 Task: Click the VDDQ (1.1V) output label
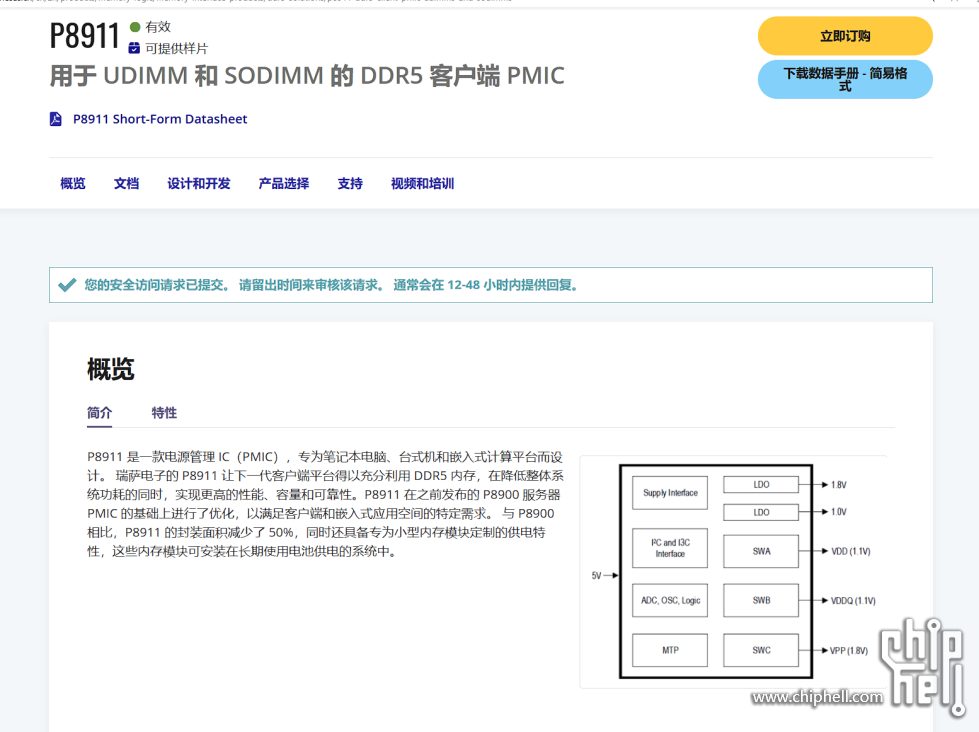tap(853, 601)
